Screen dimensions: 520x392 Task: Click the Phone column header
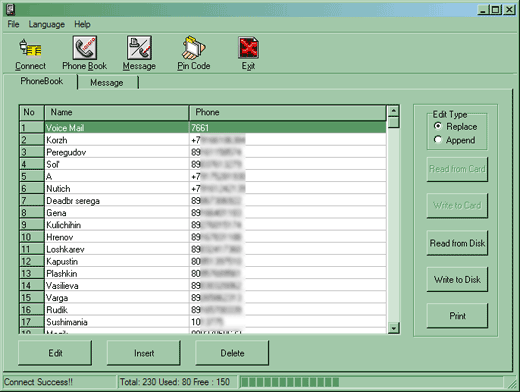pos(288,112)
